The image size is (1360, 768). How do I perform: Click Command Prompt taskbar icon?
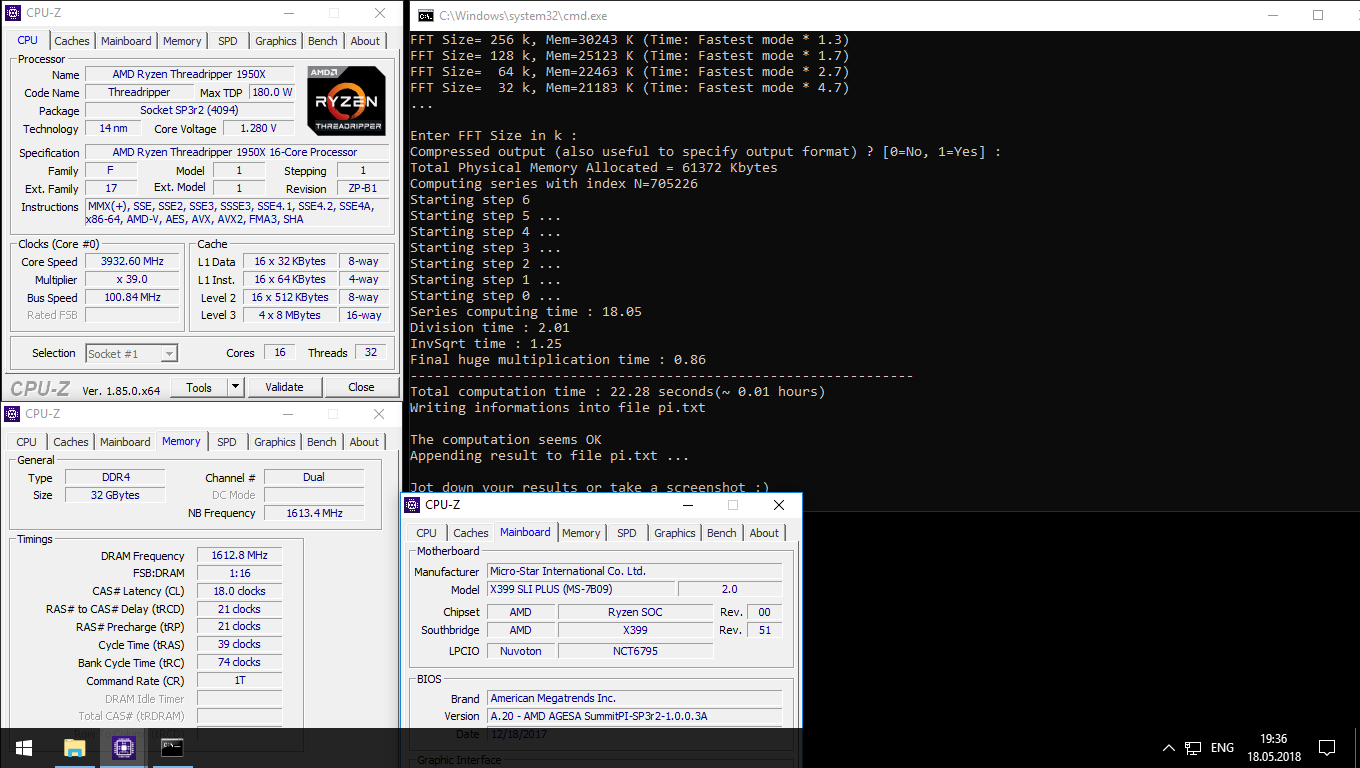[172, 747]
